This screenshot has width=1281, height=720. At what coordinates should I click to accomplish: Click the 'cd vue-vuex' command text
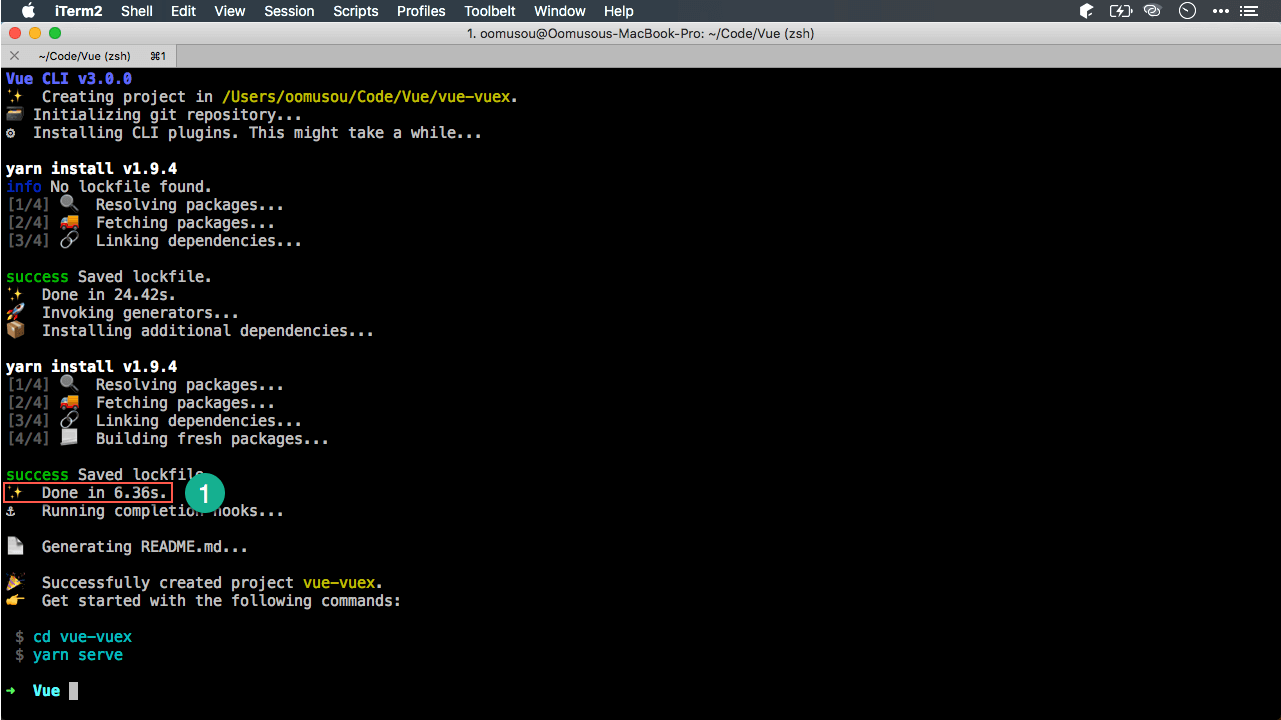pos(82,637)
